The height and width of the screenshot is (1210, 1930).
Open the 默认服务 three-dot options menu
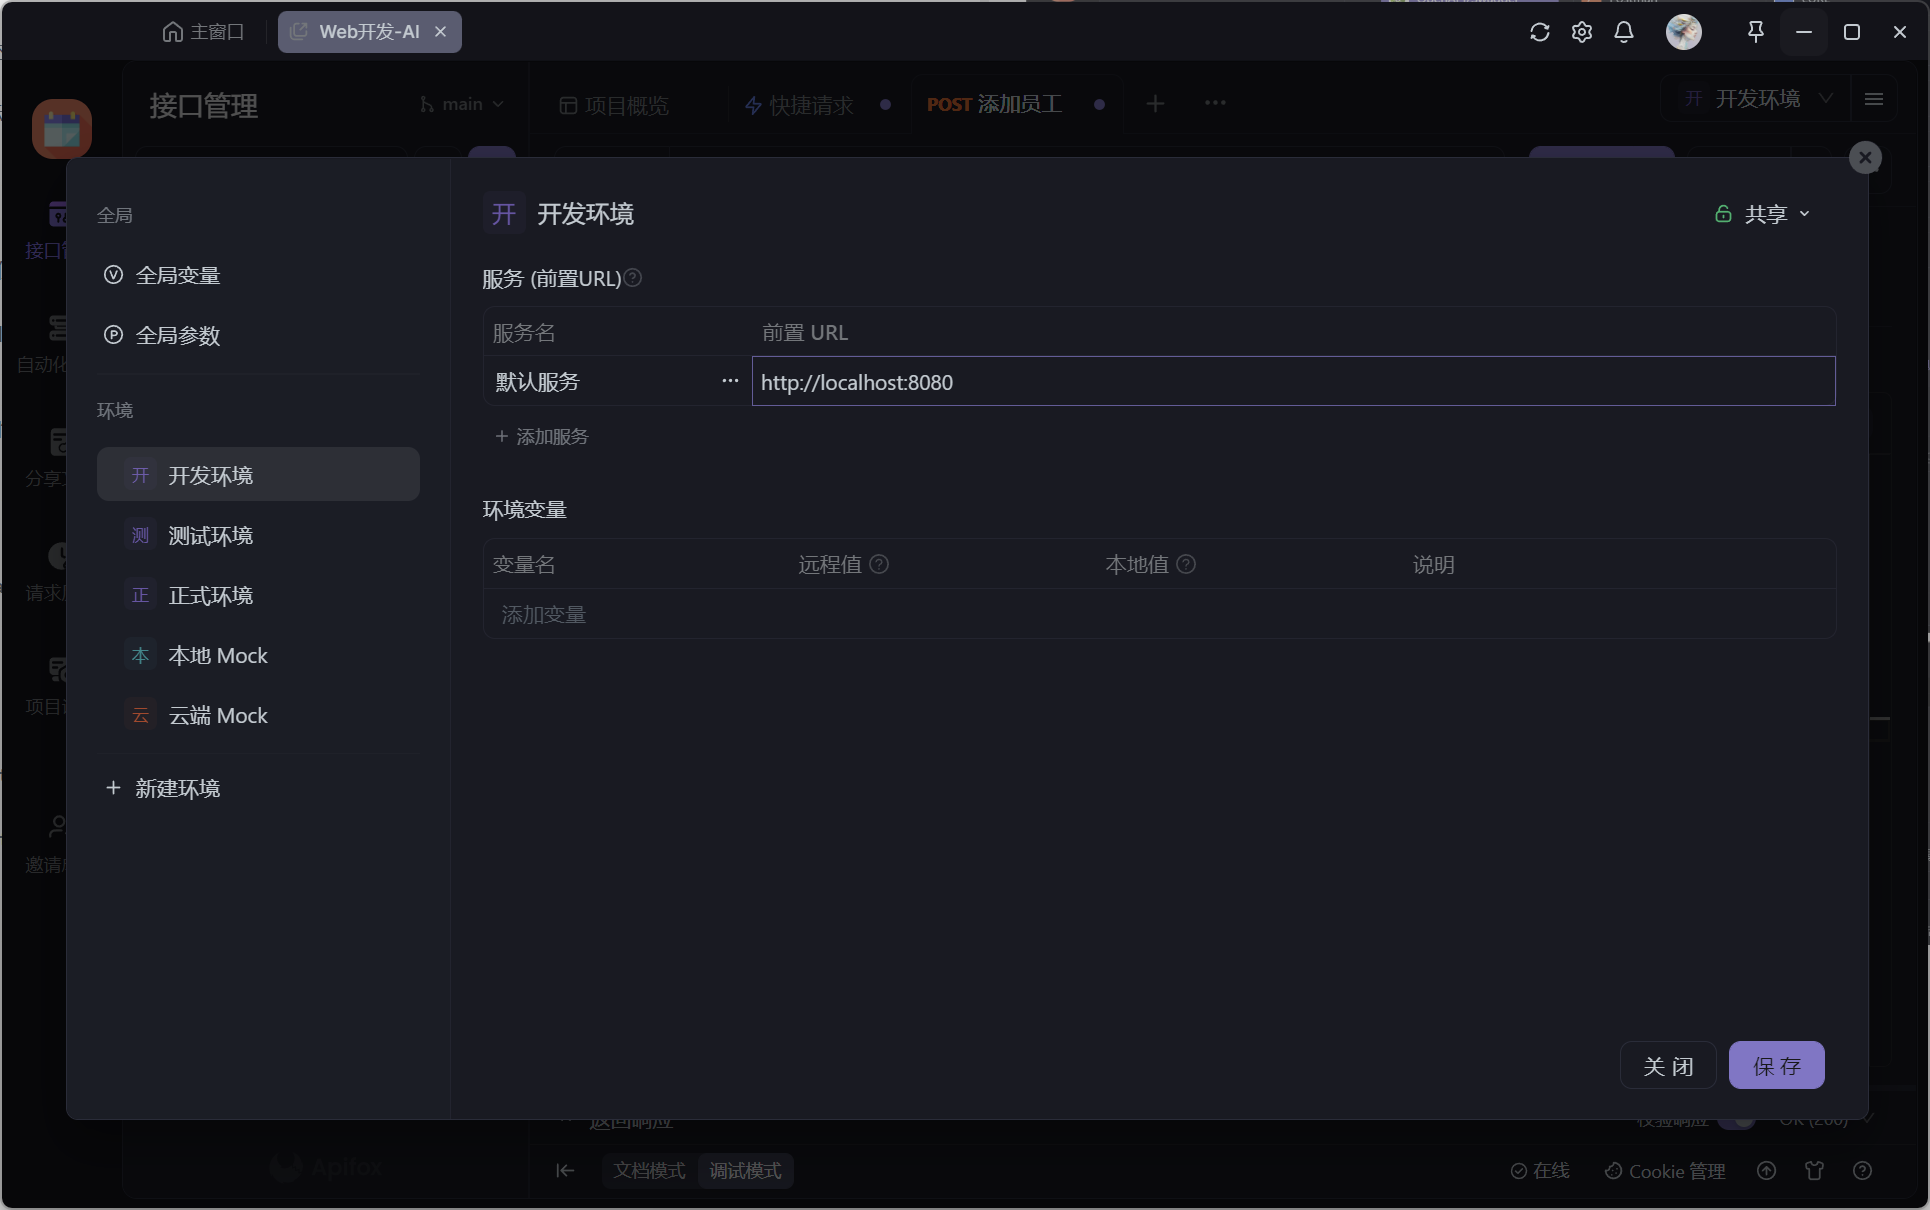tap(730, 381)
